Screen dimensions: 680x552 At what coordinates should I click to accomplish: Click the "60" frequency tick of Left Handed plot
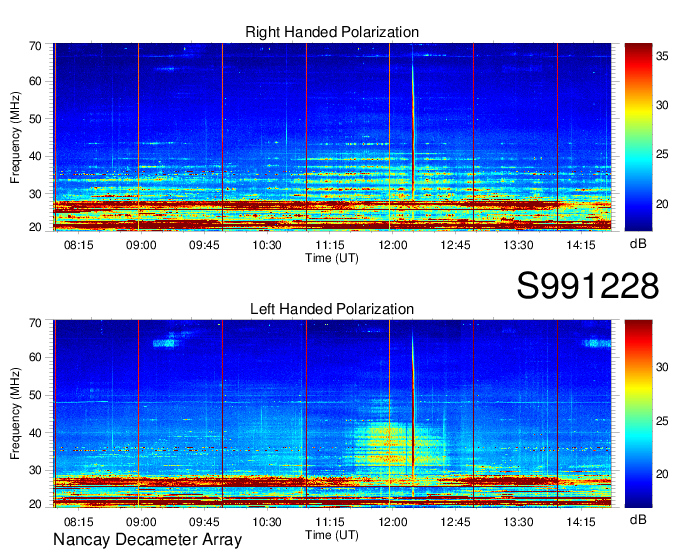coord(36,358)
